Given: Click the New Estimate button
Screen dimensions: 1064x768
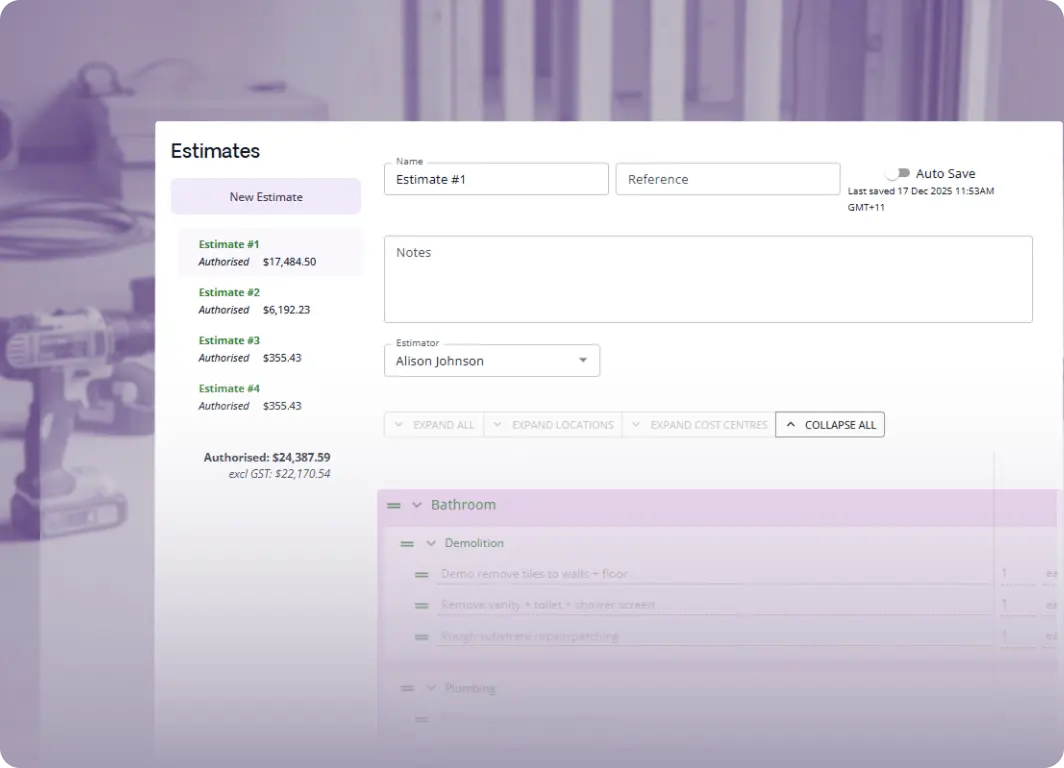Looking at the screenshot, I should pos(266,197).
